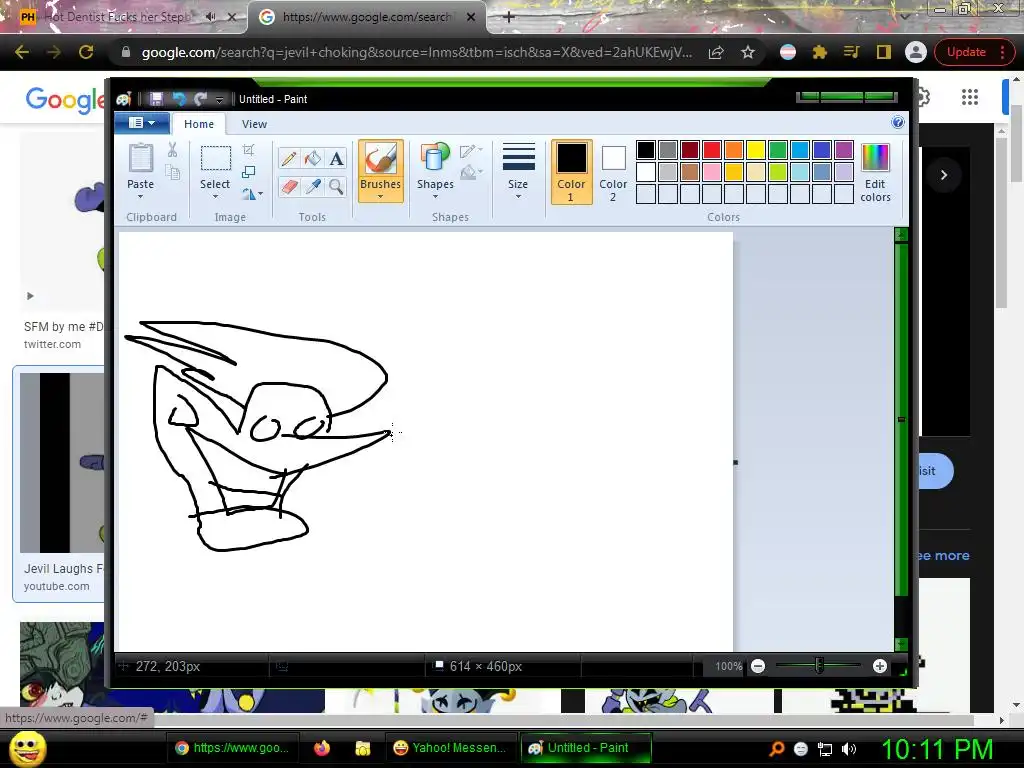Mute the Hot Dentist tab audio icon
The height and width of the screenshot is (768, 1024).
(x=210, y=17)
